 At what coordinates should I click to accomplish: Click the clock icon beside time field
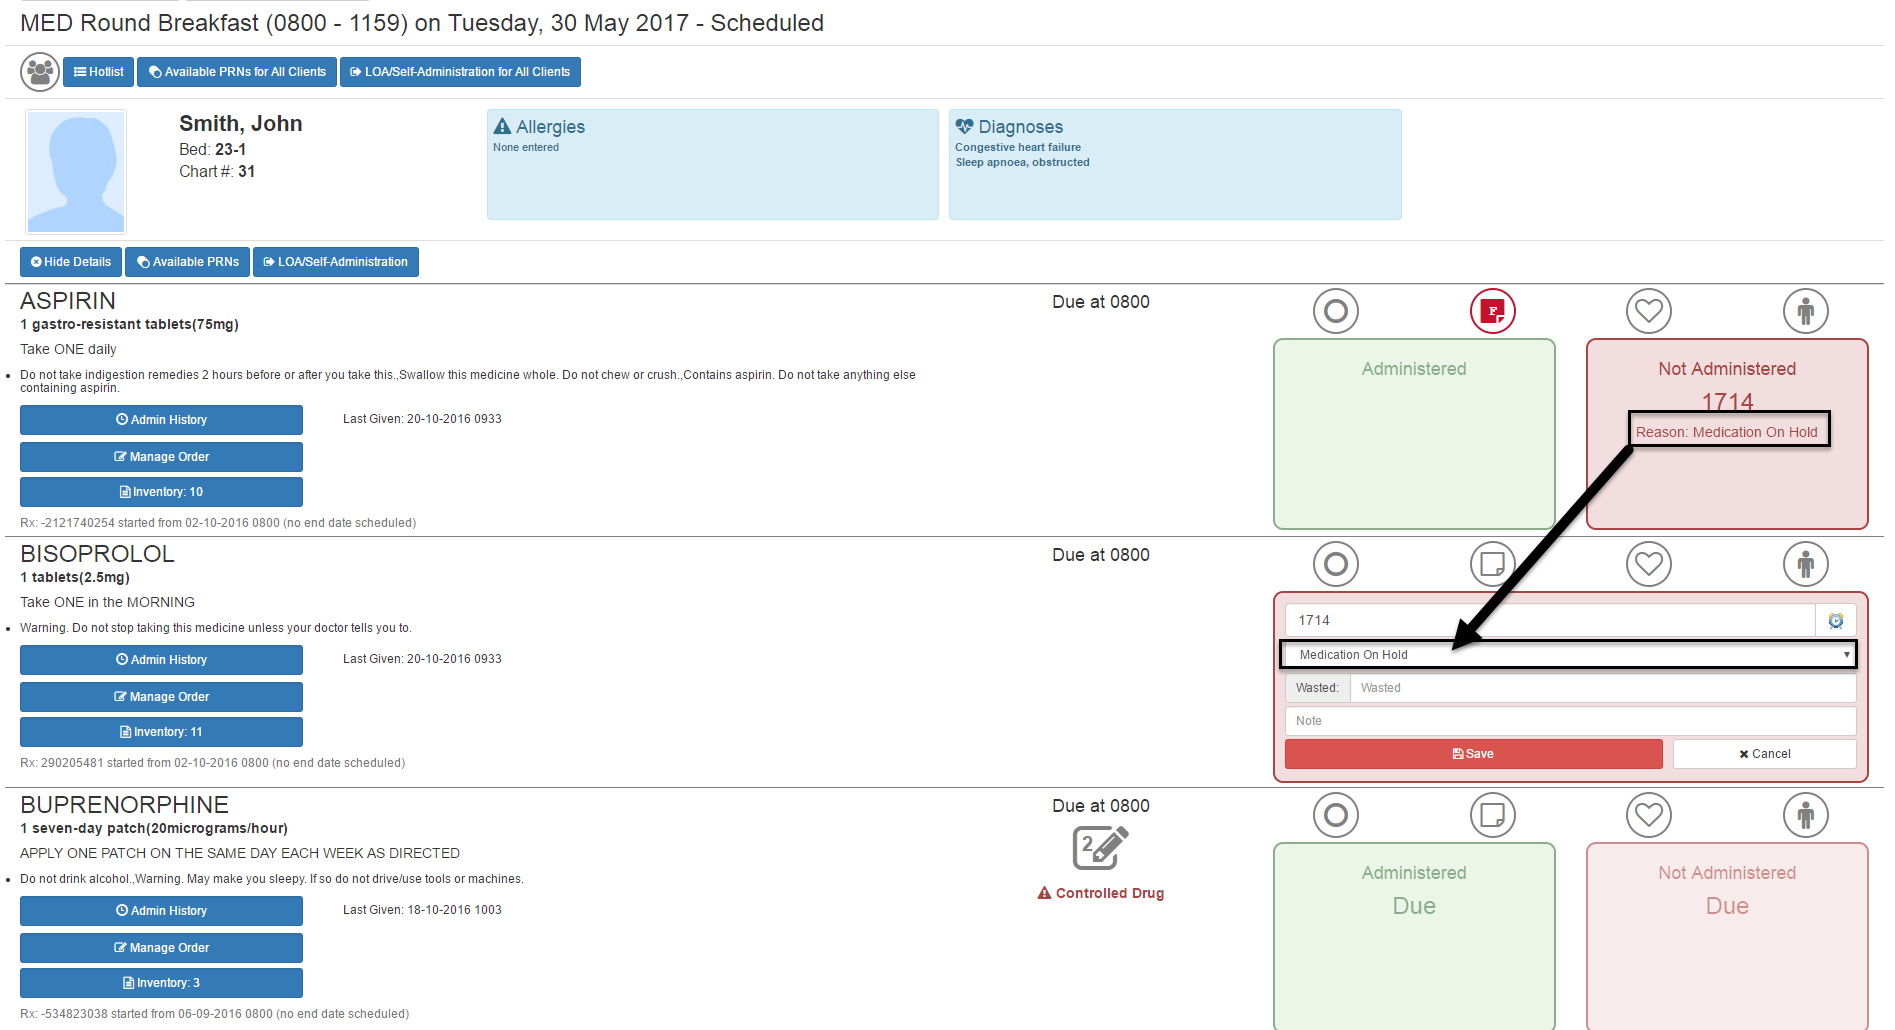(1835, 621)
